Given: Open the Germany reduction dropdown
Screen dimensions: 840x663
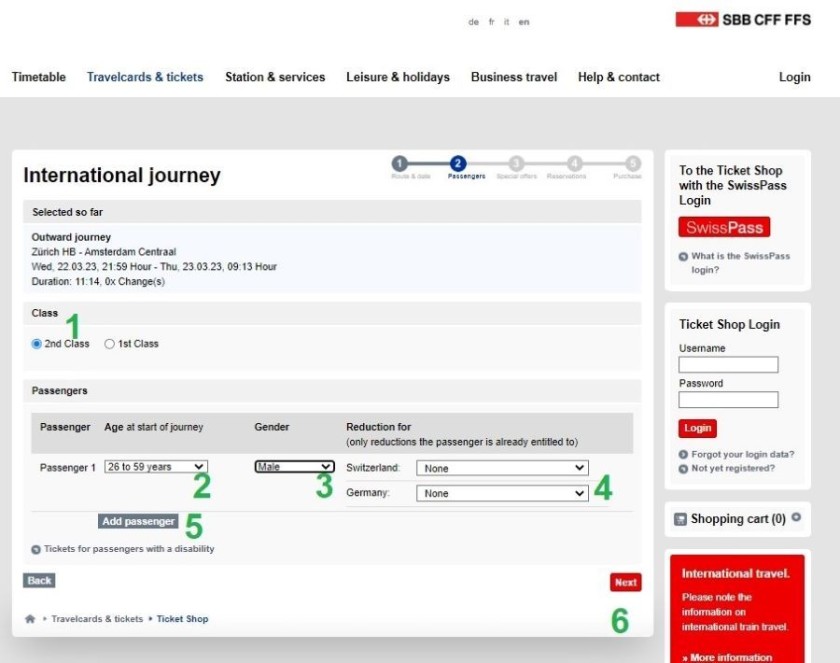Looking at the screenshot, I should 502,492.
